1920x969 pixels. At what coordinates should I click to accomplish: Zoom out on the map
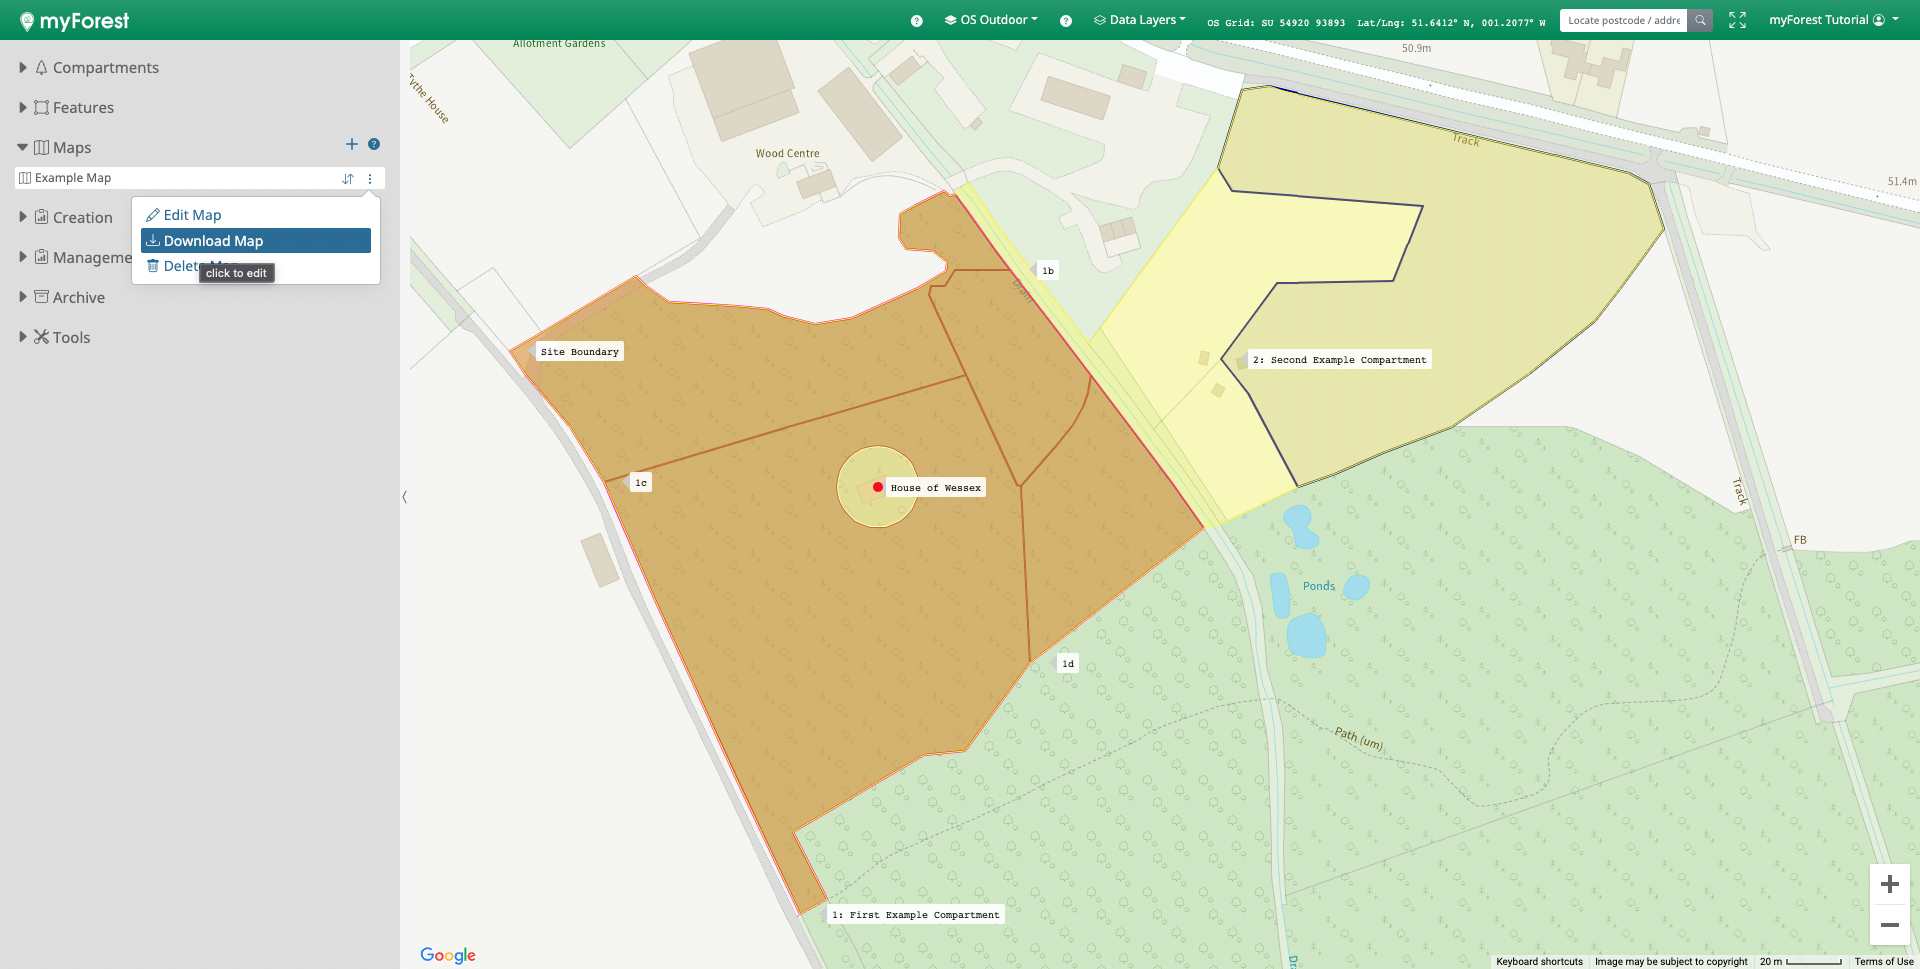coord(1889,925)
